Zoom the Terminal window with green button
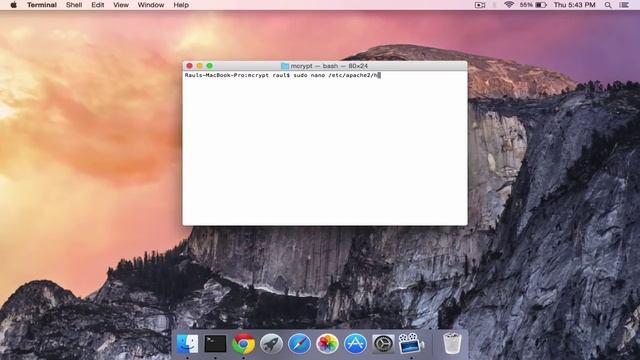Screen dimensions: 640x360 (x=209, y=66)
